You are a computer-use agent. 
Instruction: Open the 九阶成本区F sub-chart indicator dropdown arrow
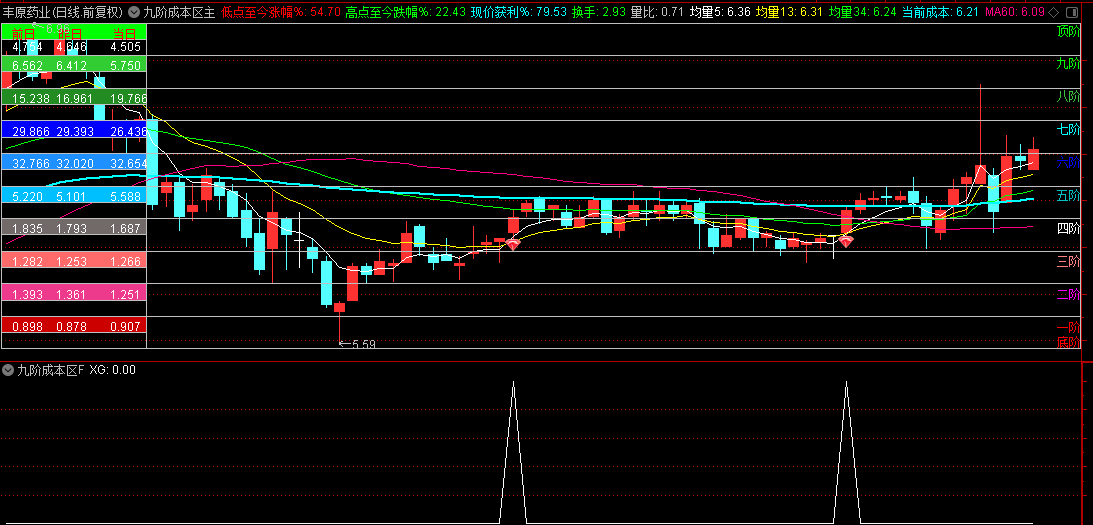(x=9, y=370)
